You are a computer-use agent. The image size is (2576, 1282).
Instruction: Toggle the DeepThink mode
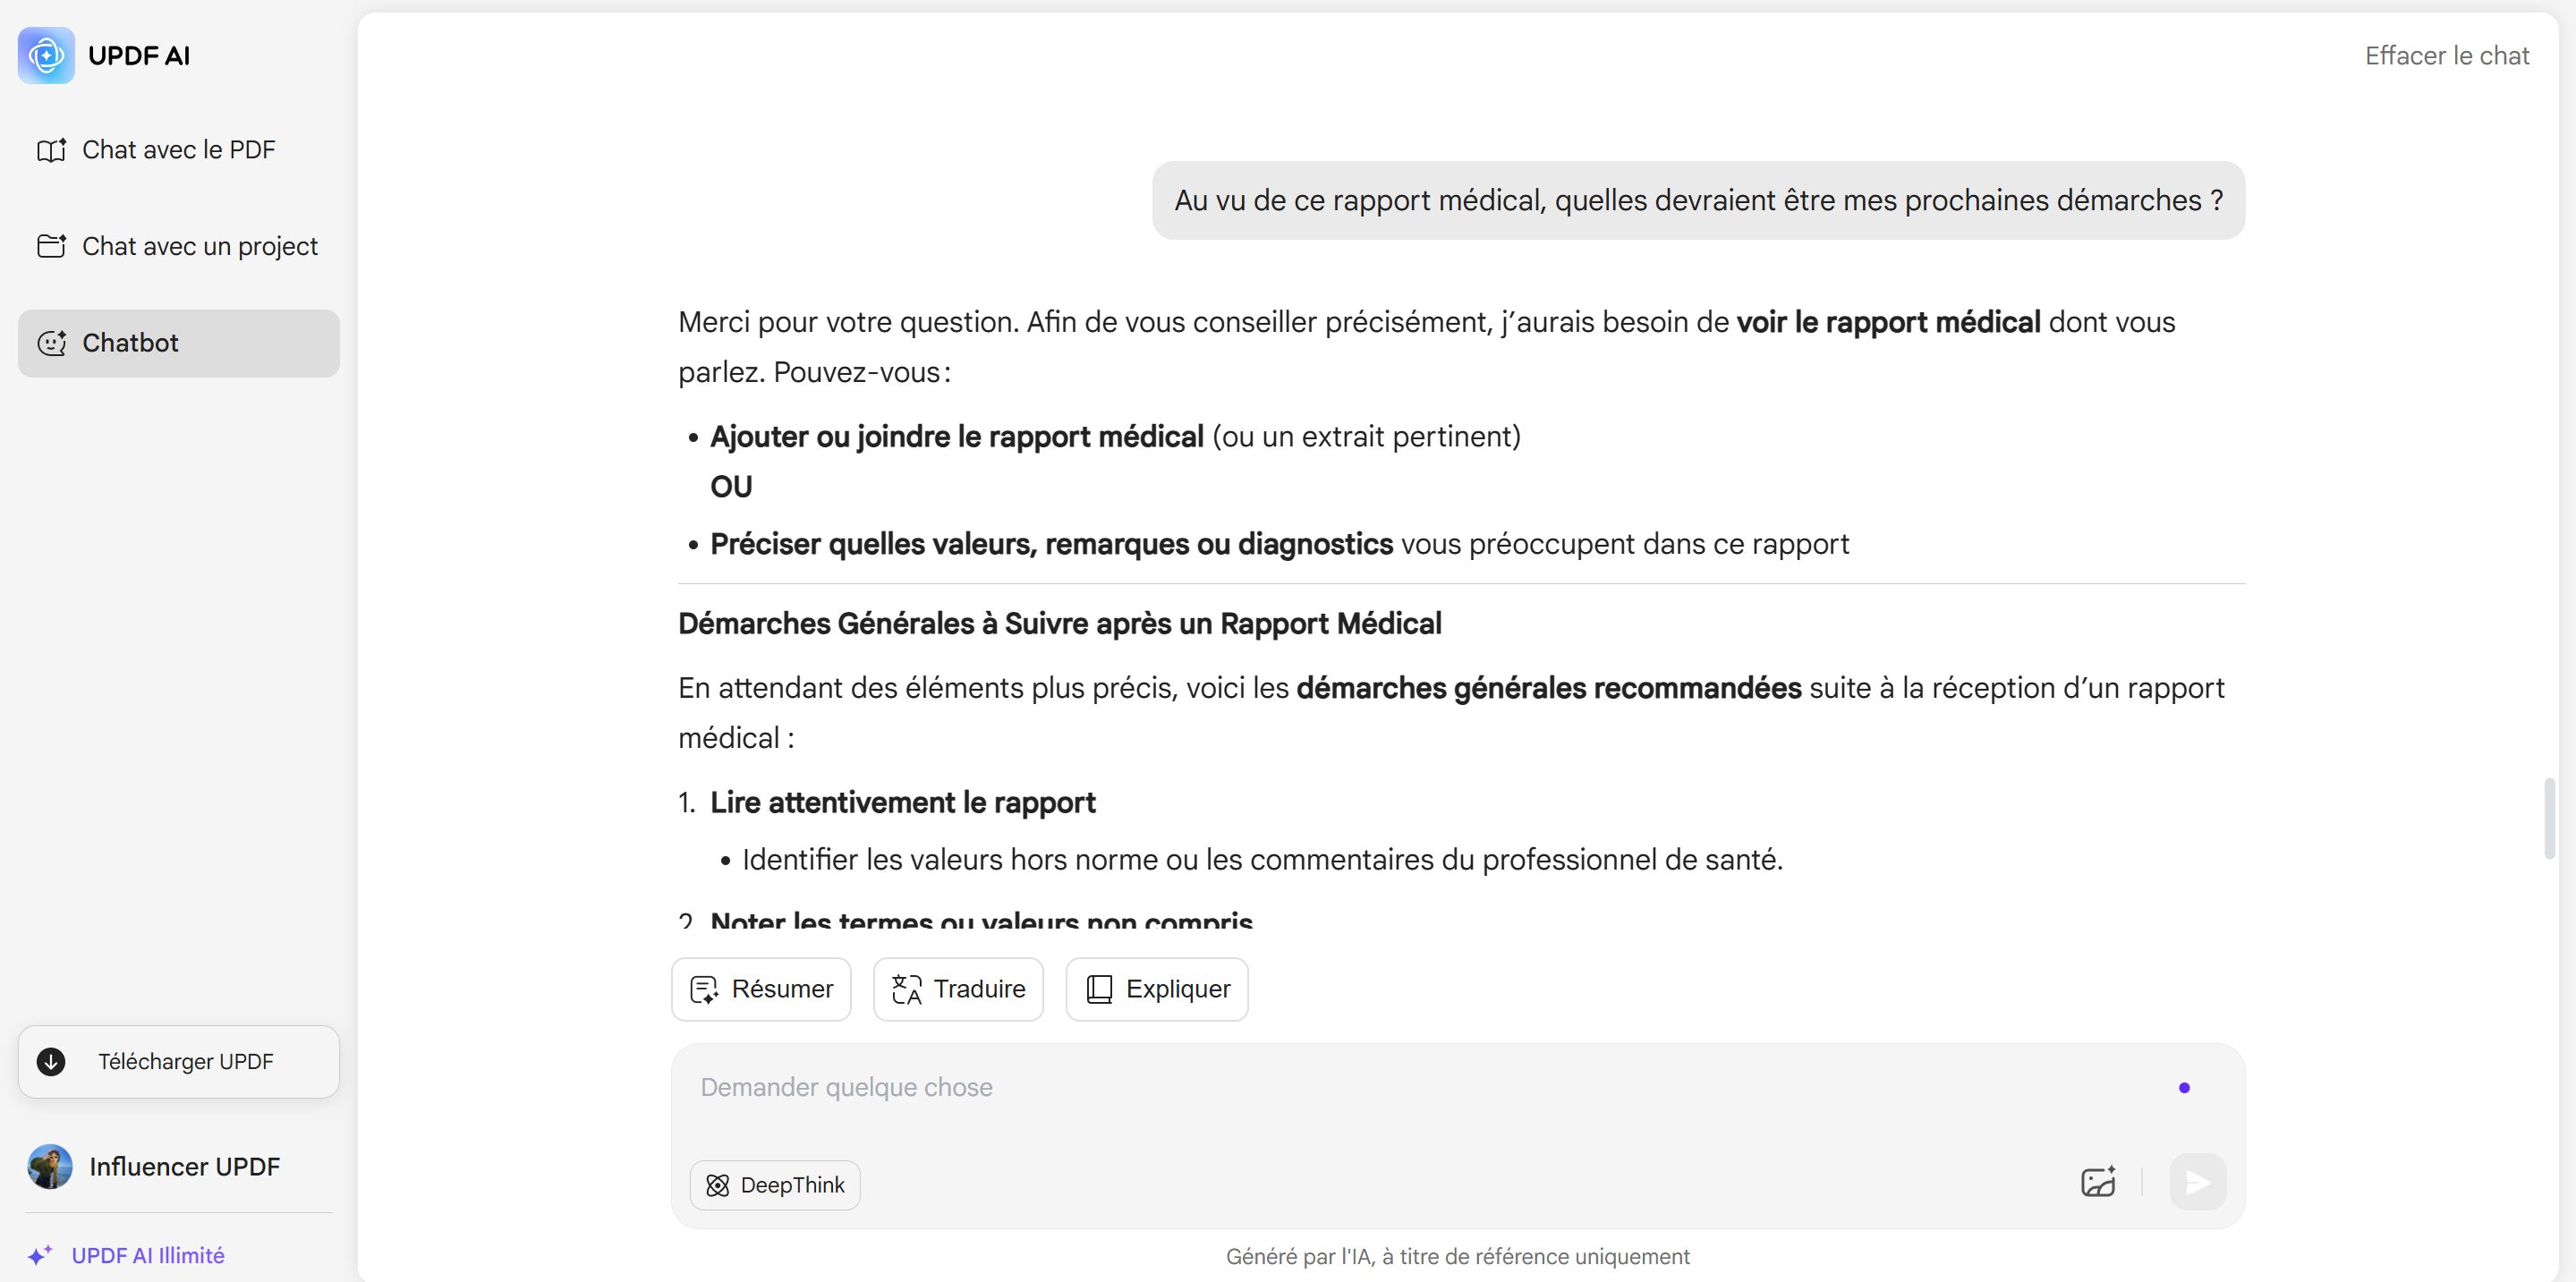(775, 1185)
